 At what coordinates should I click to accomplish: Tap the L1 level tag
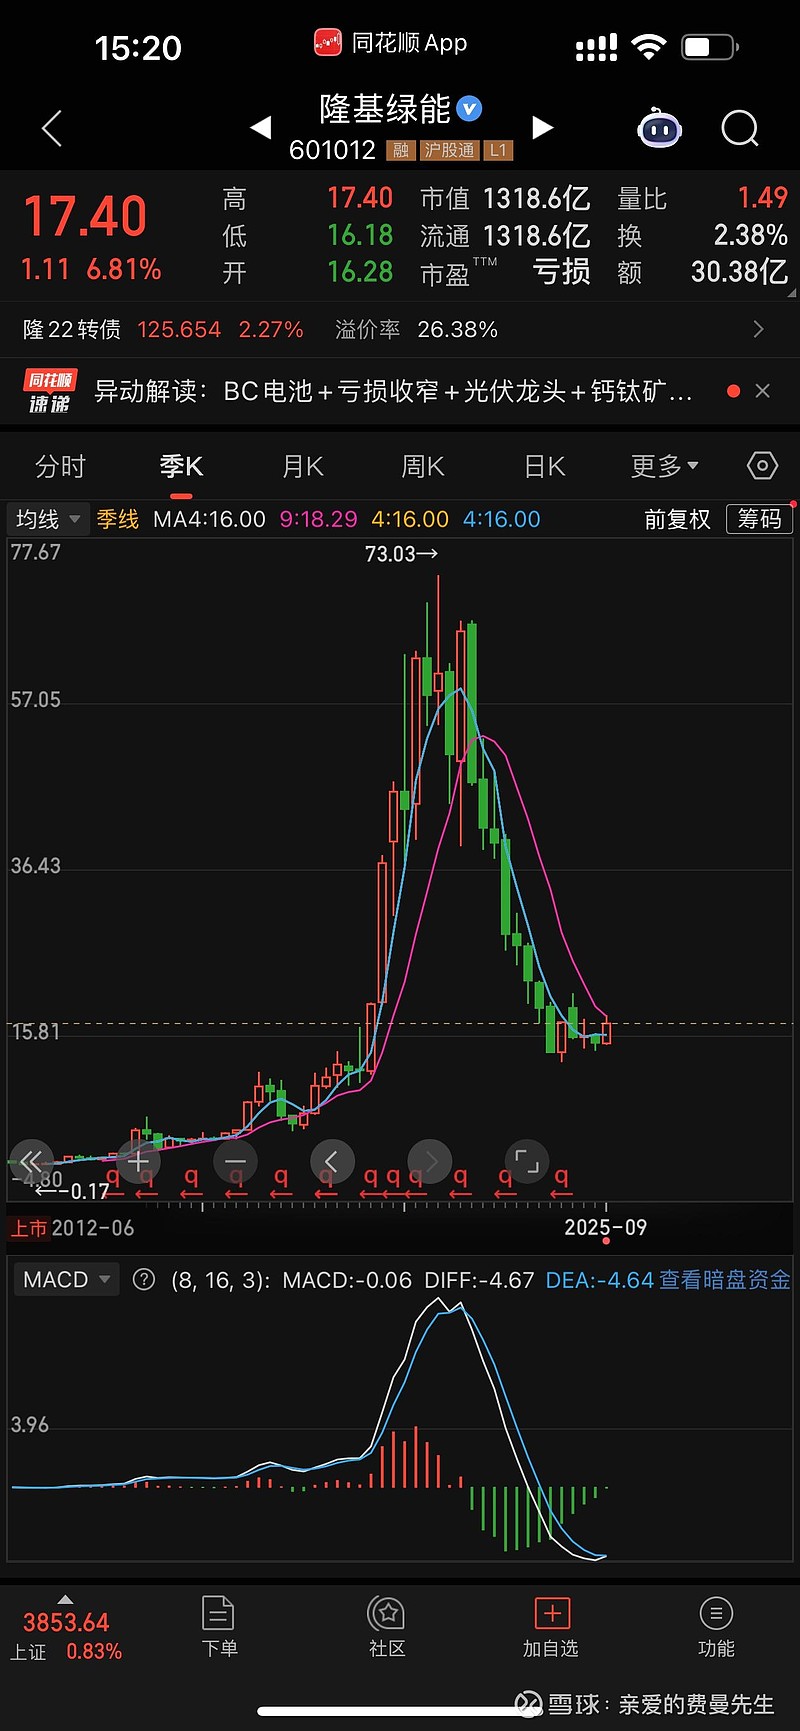(x=498, y=150)
